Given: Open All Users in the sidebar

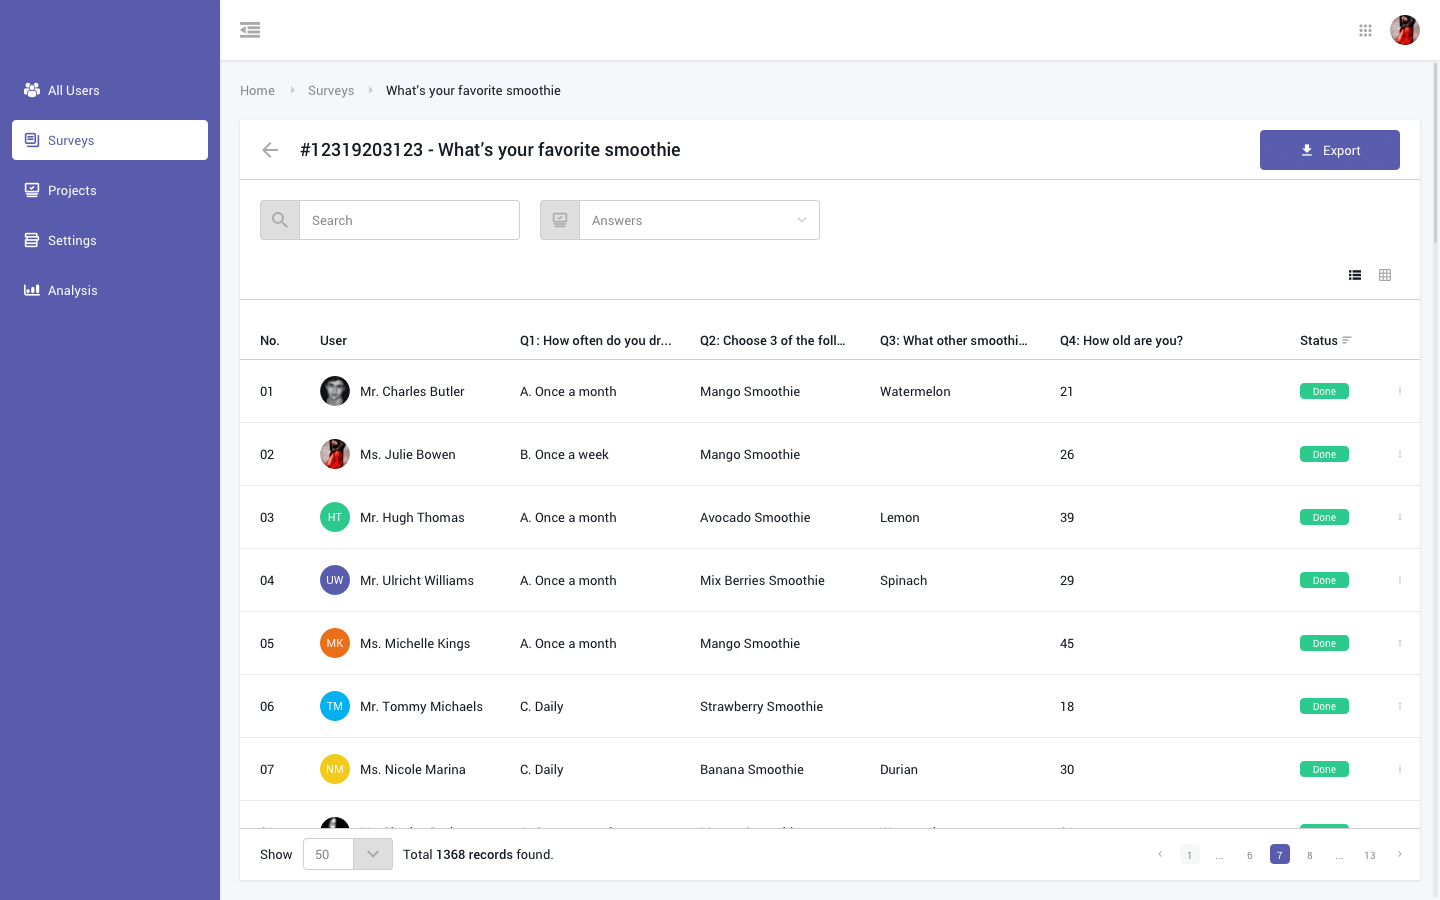Looking at the screenshot, I should point(74,90).
